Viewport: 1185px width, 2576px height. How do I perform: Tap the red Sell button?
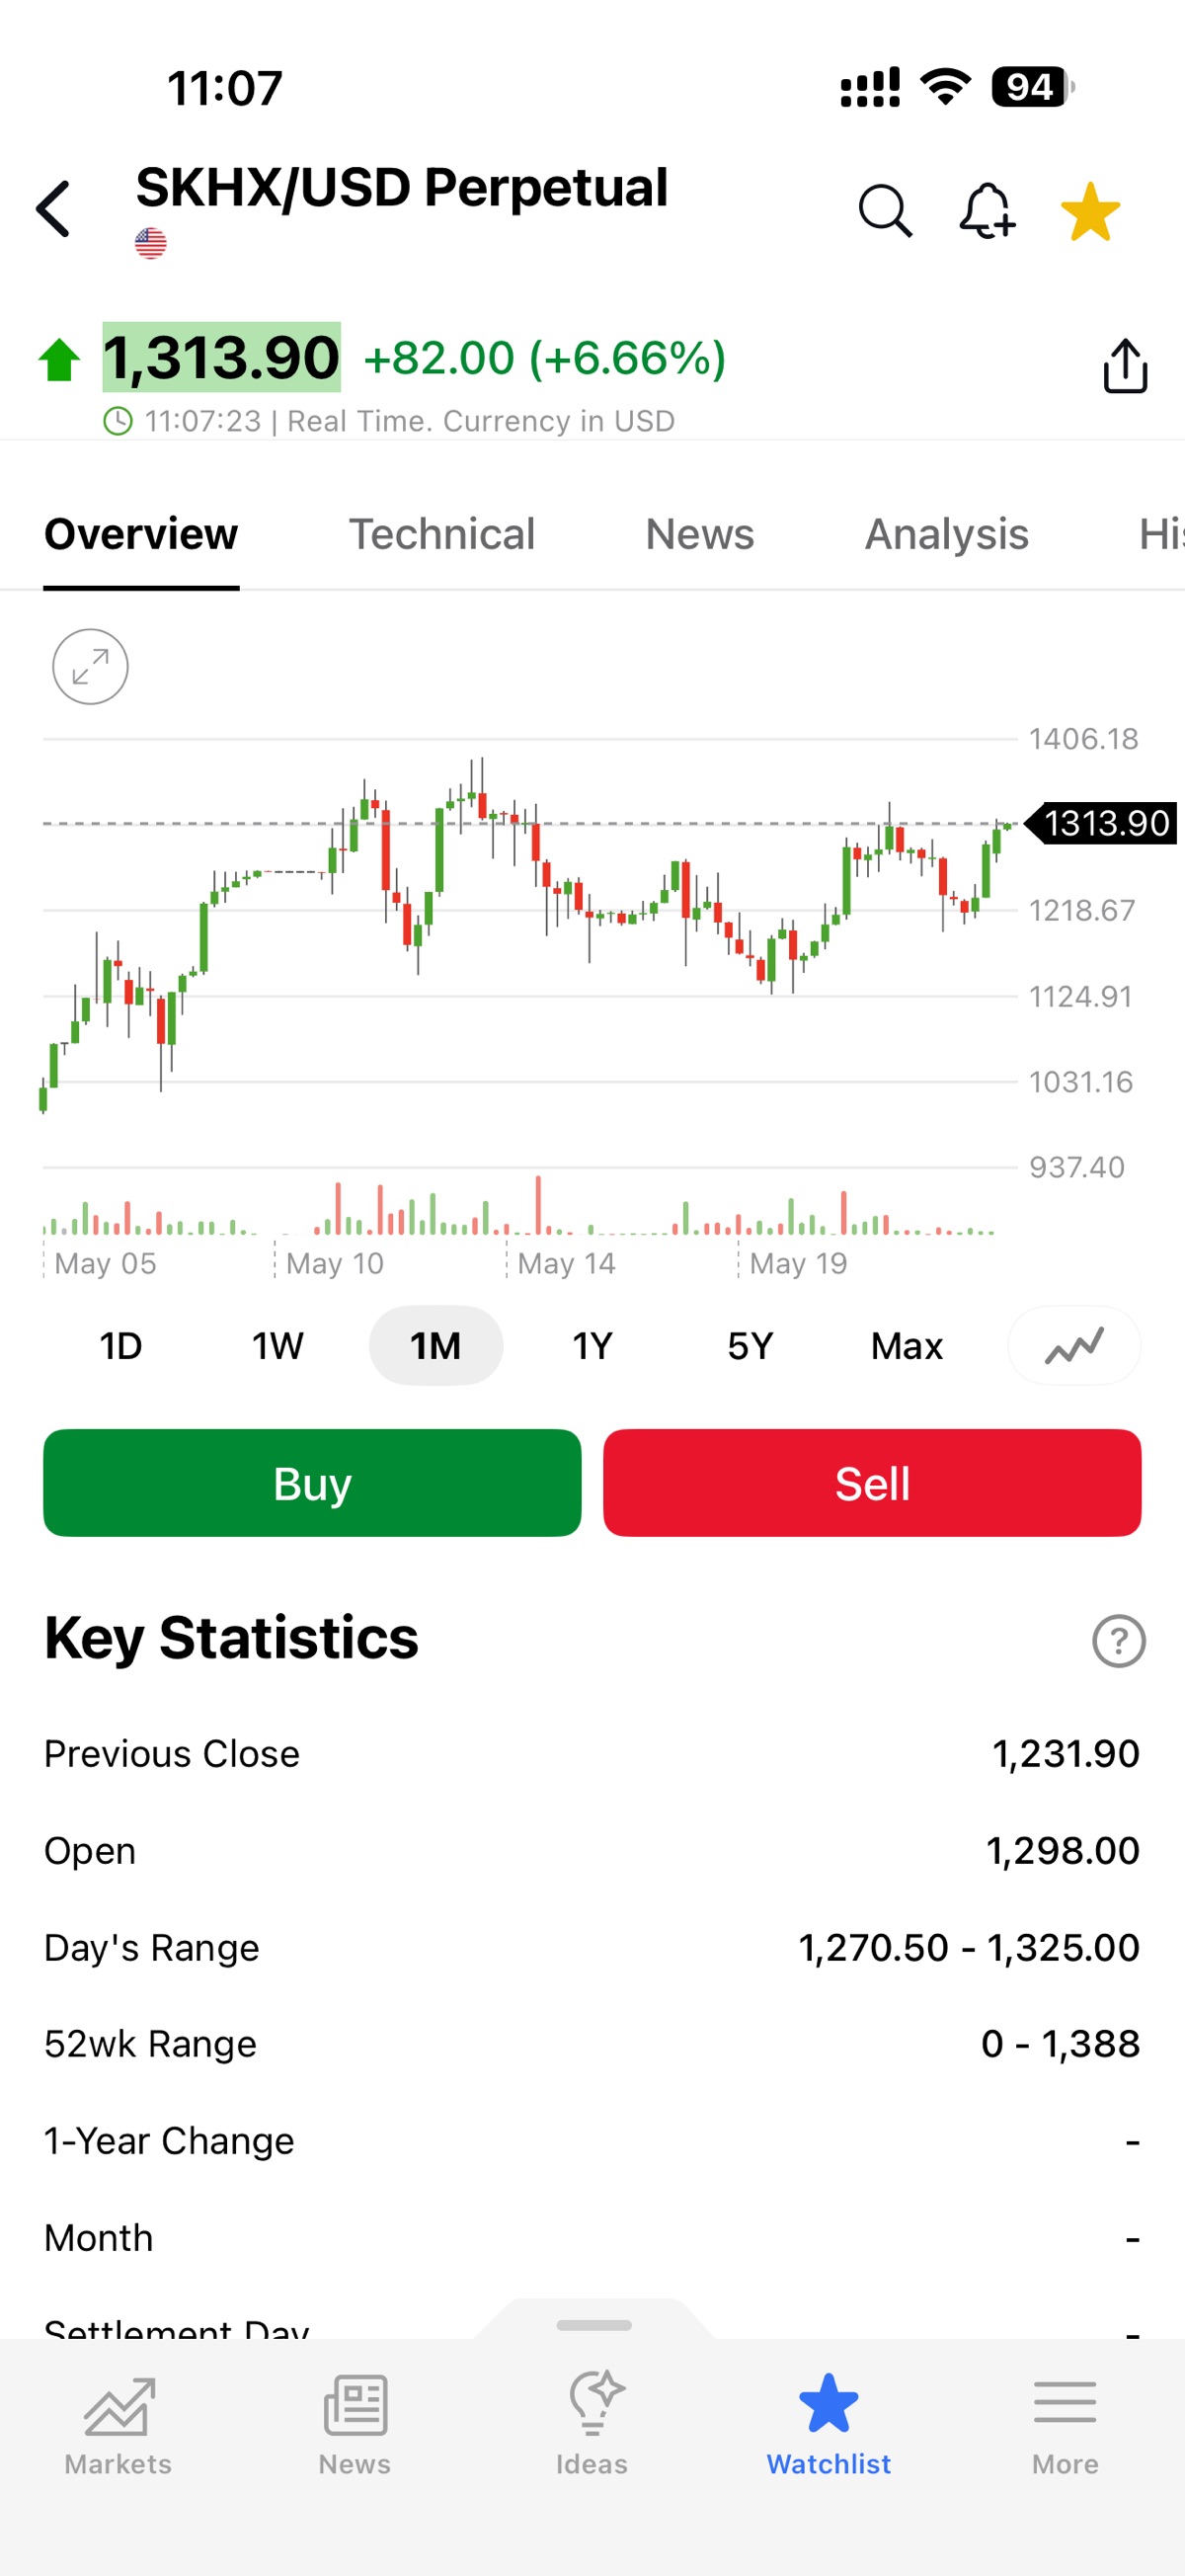(872, 1483)
